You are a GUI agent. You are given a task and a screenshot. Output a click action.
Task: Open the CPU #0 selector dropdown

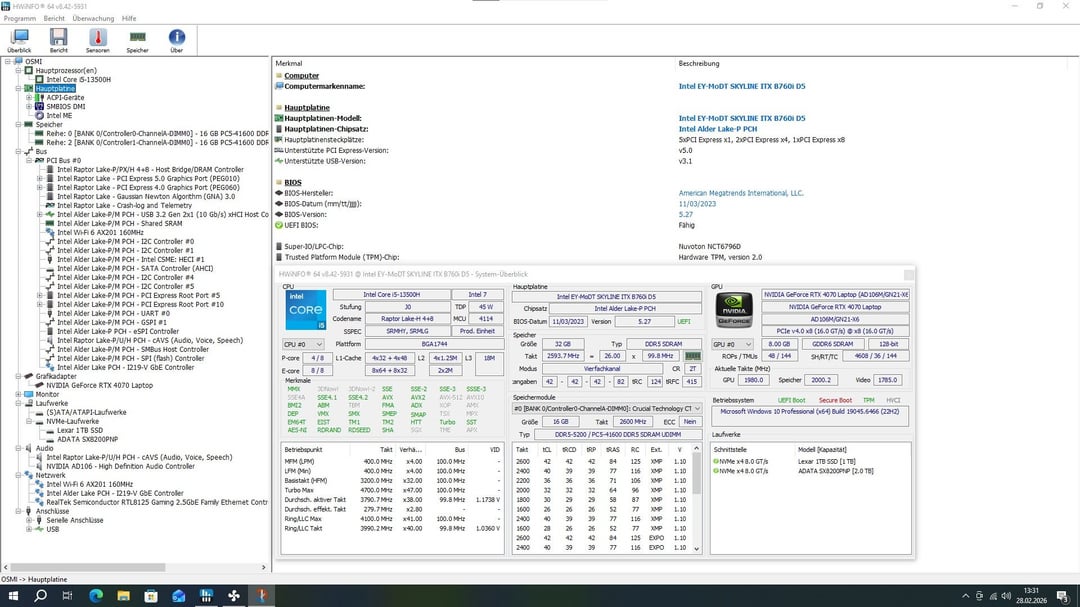click(x=303, y=344)
